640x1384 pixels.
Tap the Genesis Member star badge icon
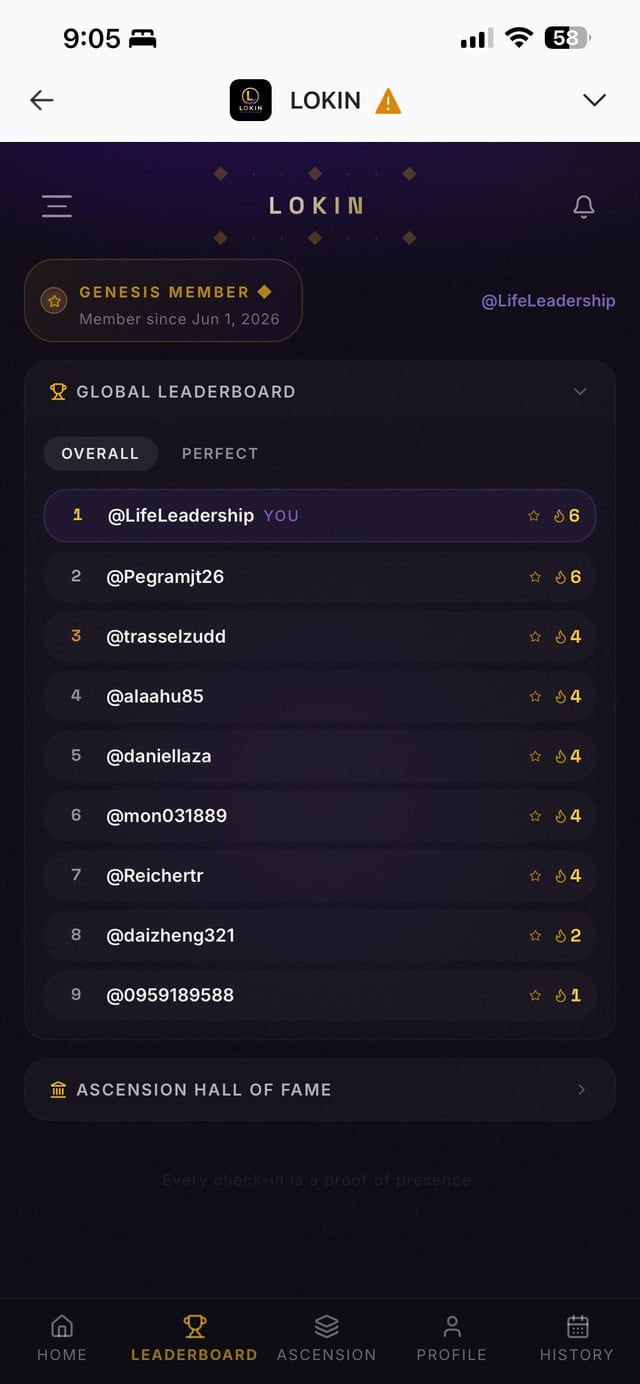point(54,301)
